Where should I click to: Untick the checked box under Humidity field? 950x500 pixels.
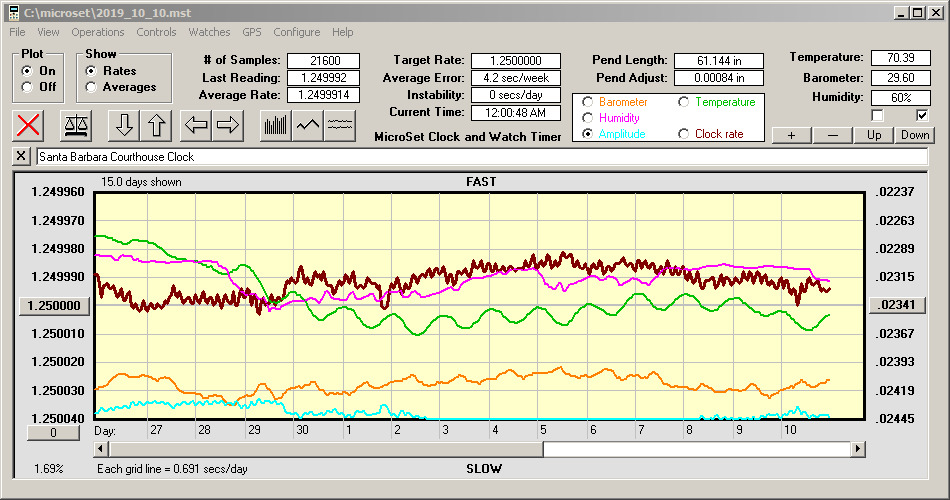pos(922,115)
